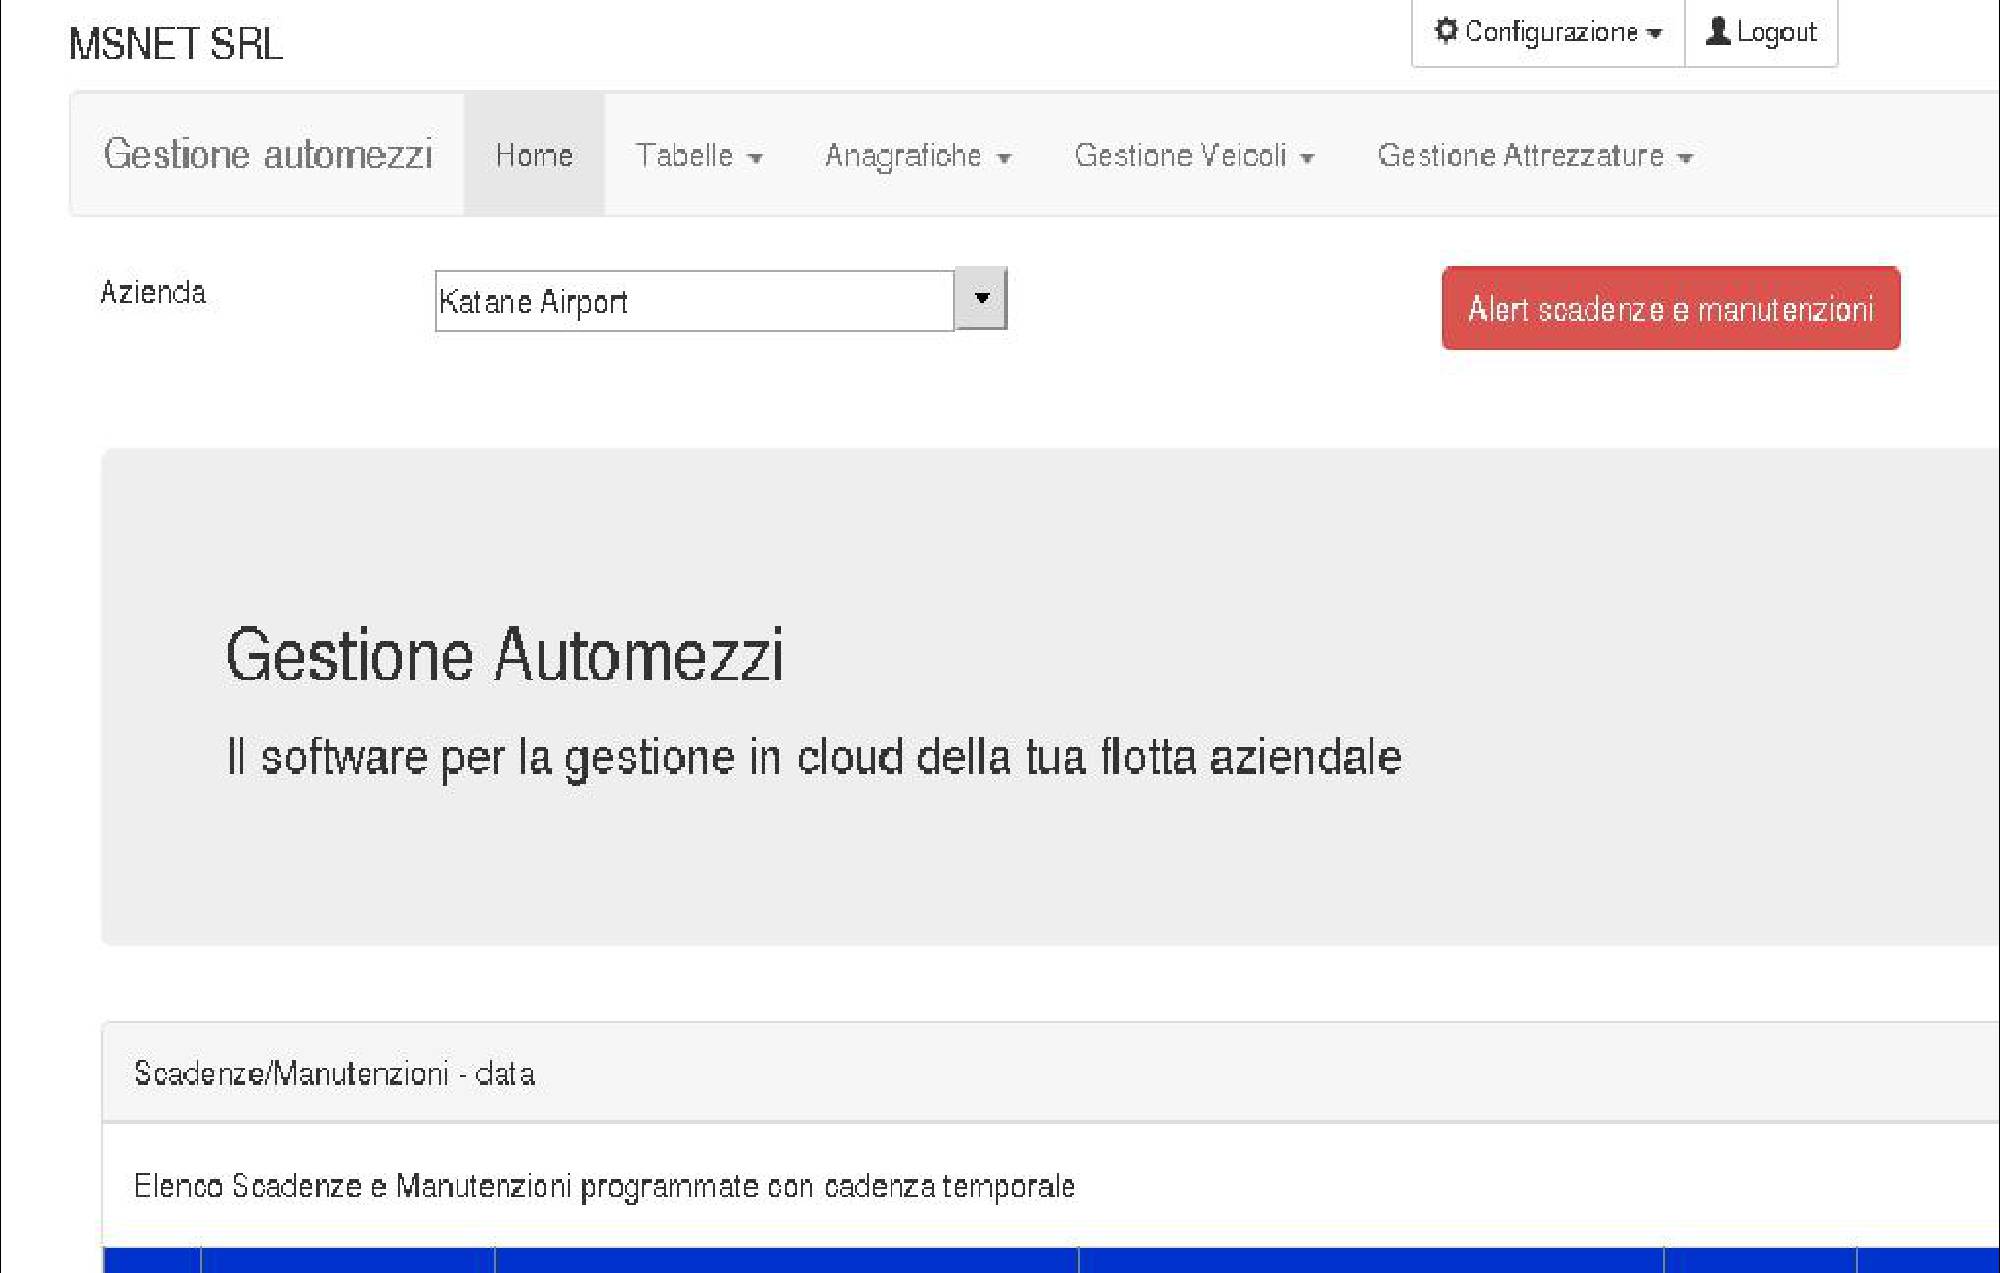Click the Scadenze/Manutenzioni - data panel header
2000x1273 pixels.
1050,1072
